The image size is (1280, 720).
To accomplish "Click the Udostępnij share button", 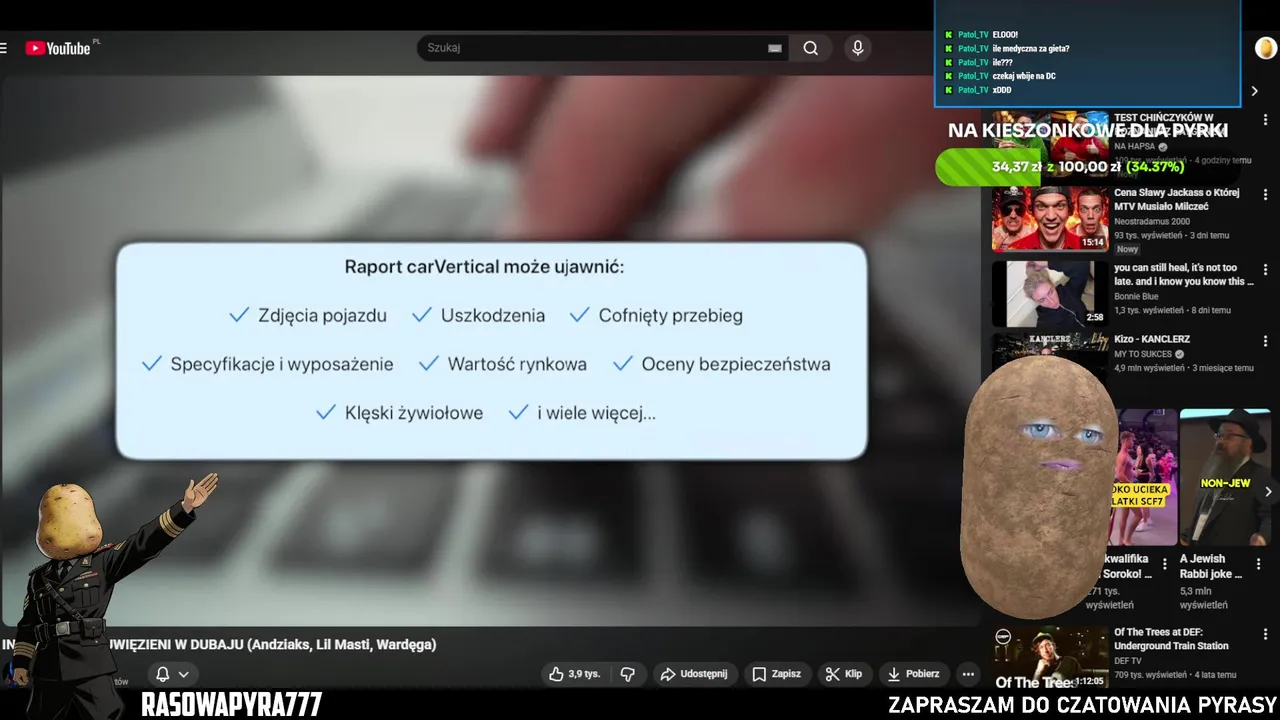I will click(693, 674).
